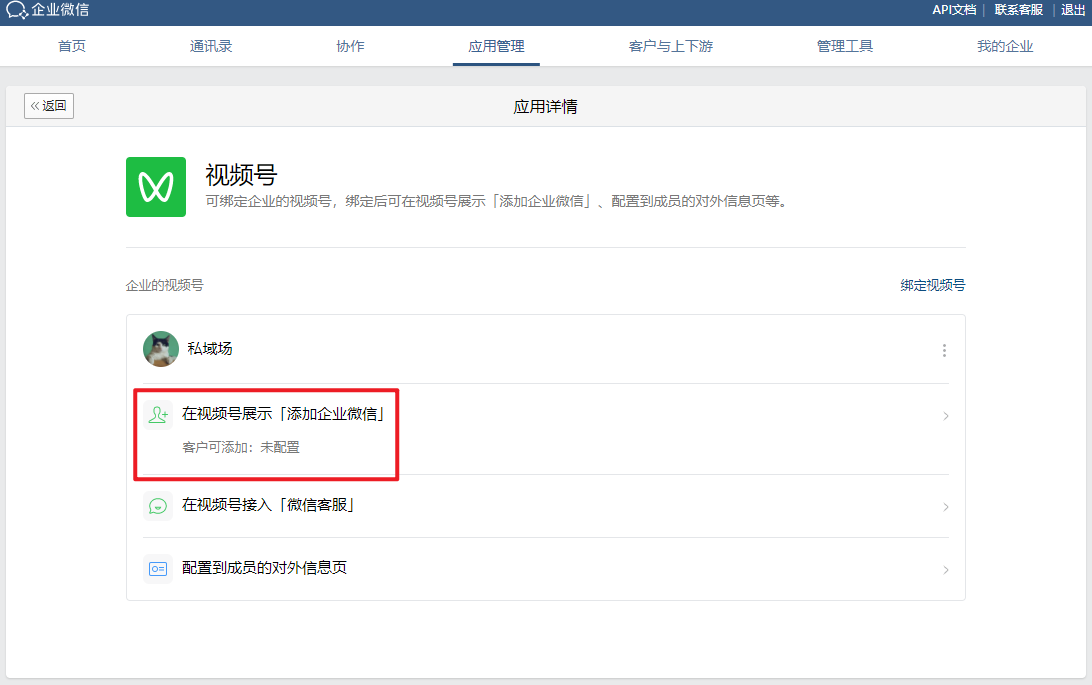
Task: Click the 企业的视频号 section label
Action: [164, 285]
